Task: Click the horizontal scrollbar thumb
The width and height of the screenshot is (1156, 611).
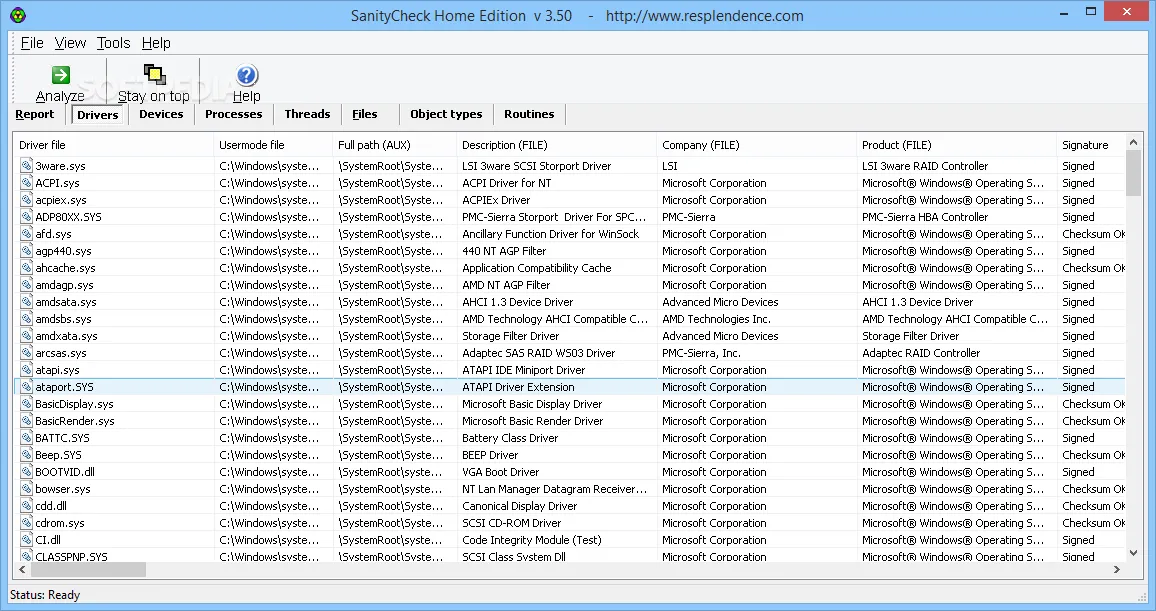Action: 88,569
